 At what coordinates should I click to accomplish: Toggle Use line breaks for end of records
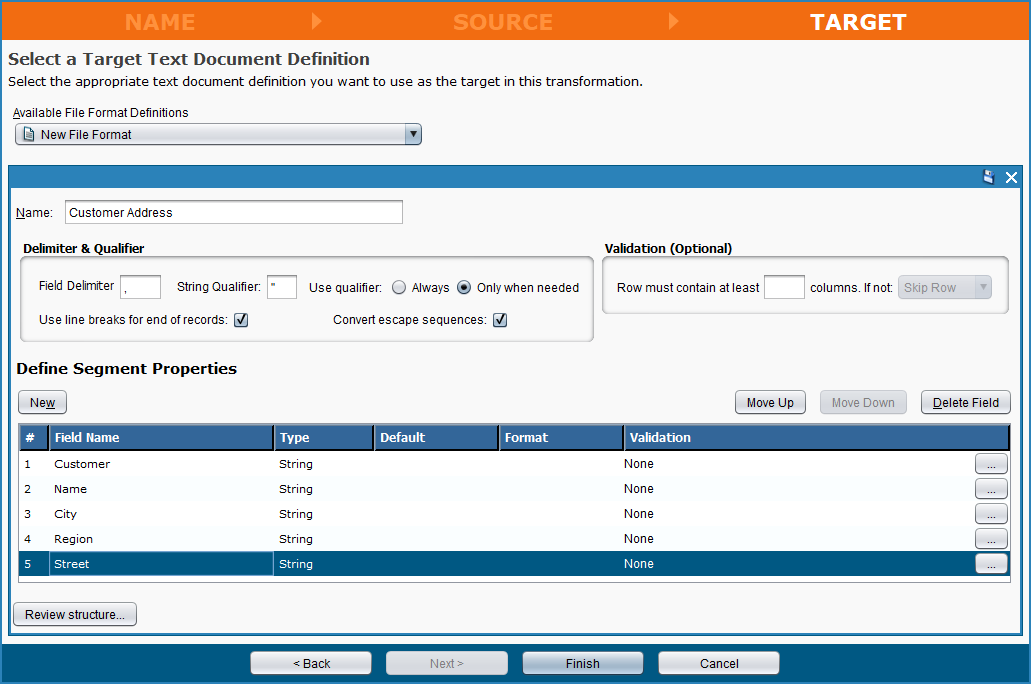[x=241, y=320]
